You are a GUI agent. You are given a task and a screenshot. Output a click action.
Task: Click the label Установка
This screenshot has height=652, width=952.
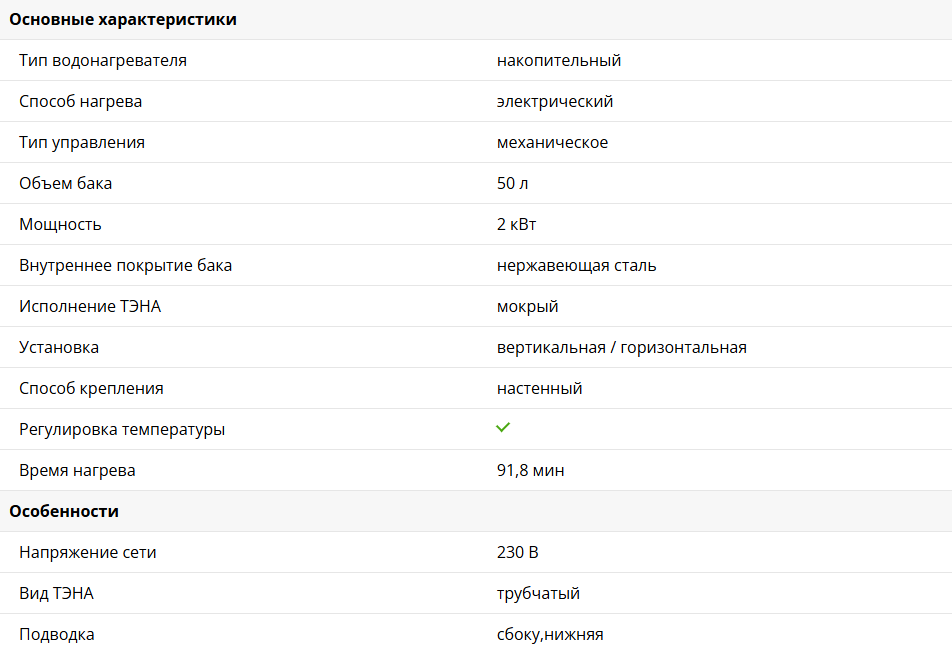(59, 347)
